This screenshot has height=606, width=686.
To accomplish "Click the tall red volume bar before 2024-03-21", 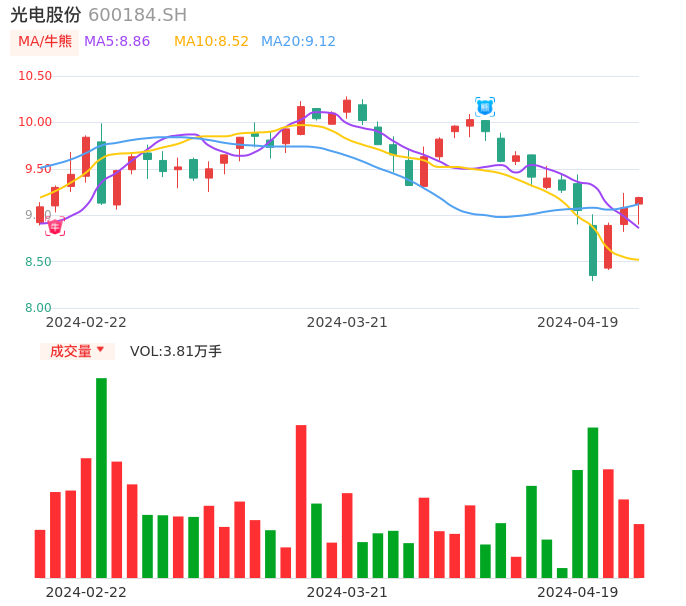I will coord(301,501).
